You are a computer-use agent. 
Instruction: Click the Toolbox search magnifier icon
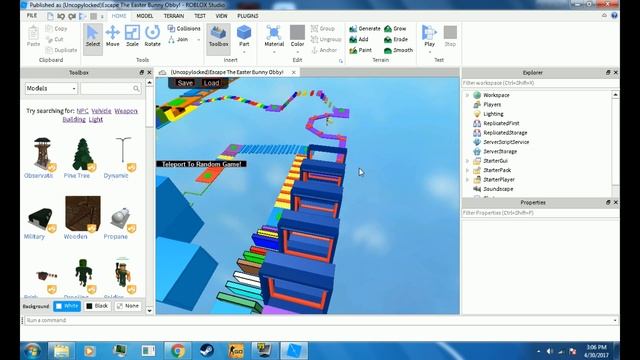[136, 89]
